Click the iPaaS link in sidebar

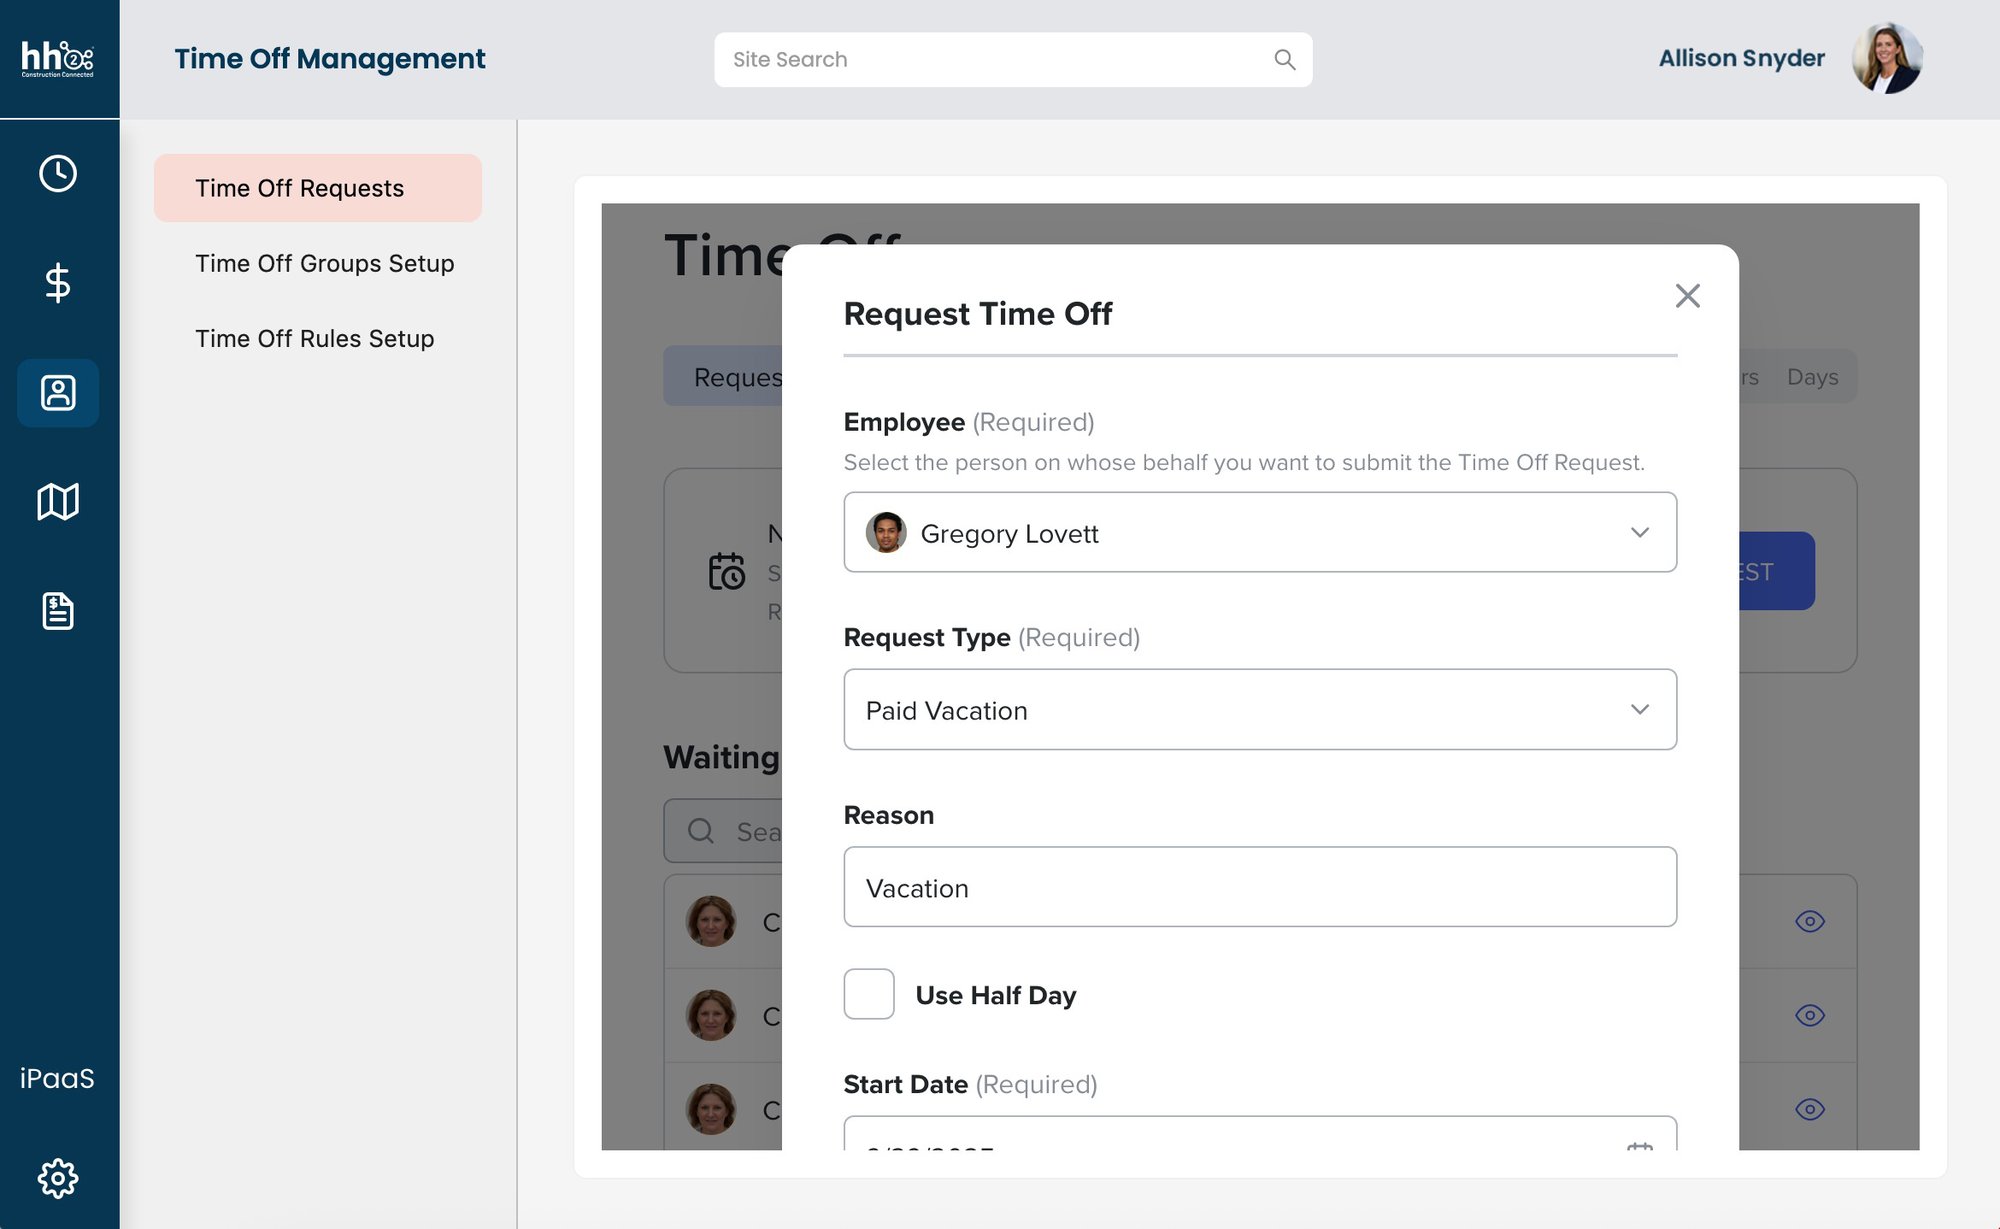(x=57, y=1078)
